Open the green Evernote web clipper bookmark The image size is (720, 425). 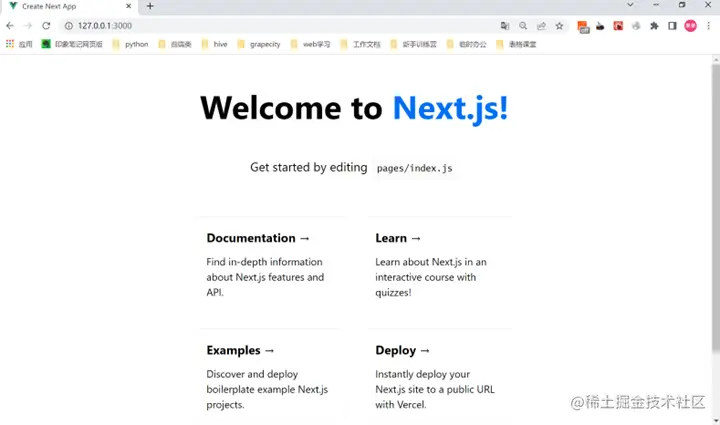72,44
